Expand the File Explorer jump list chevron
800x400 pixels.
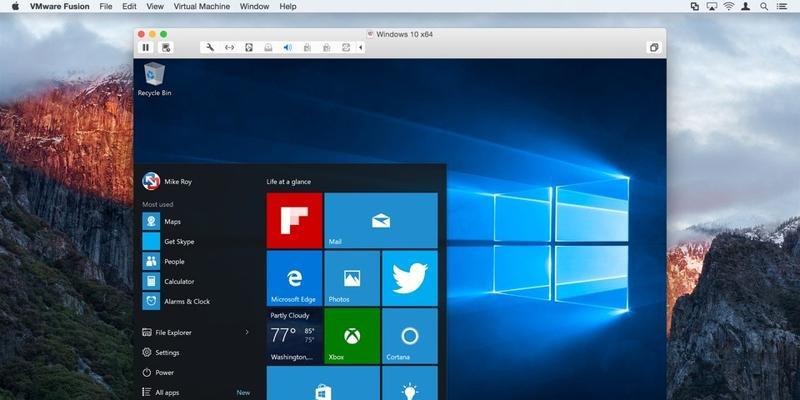pyautogui.click(x=247, y=332)
